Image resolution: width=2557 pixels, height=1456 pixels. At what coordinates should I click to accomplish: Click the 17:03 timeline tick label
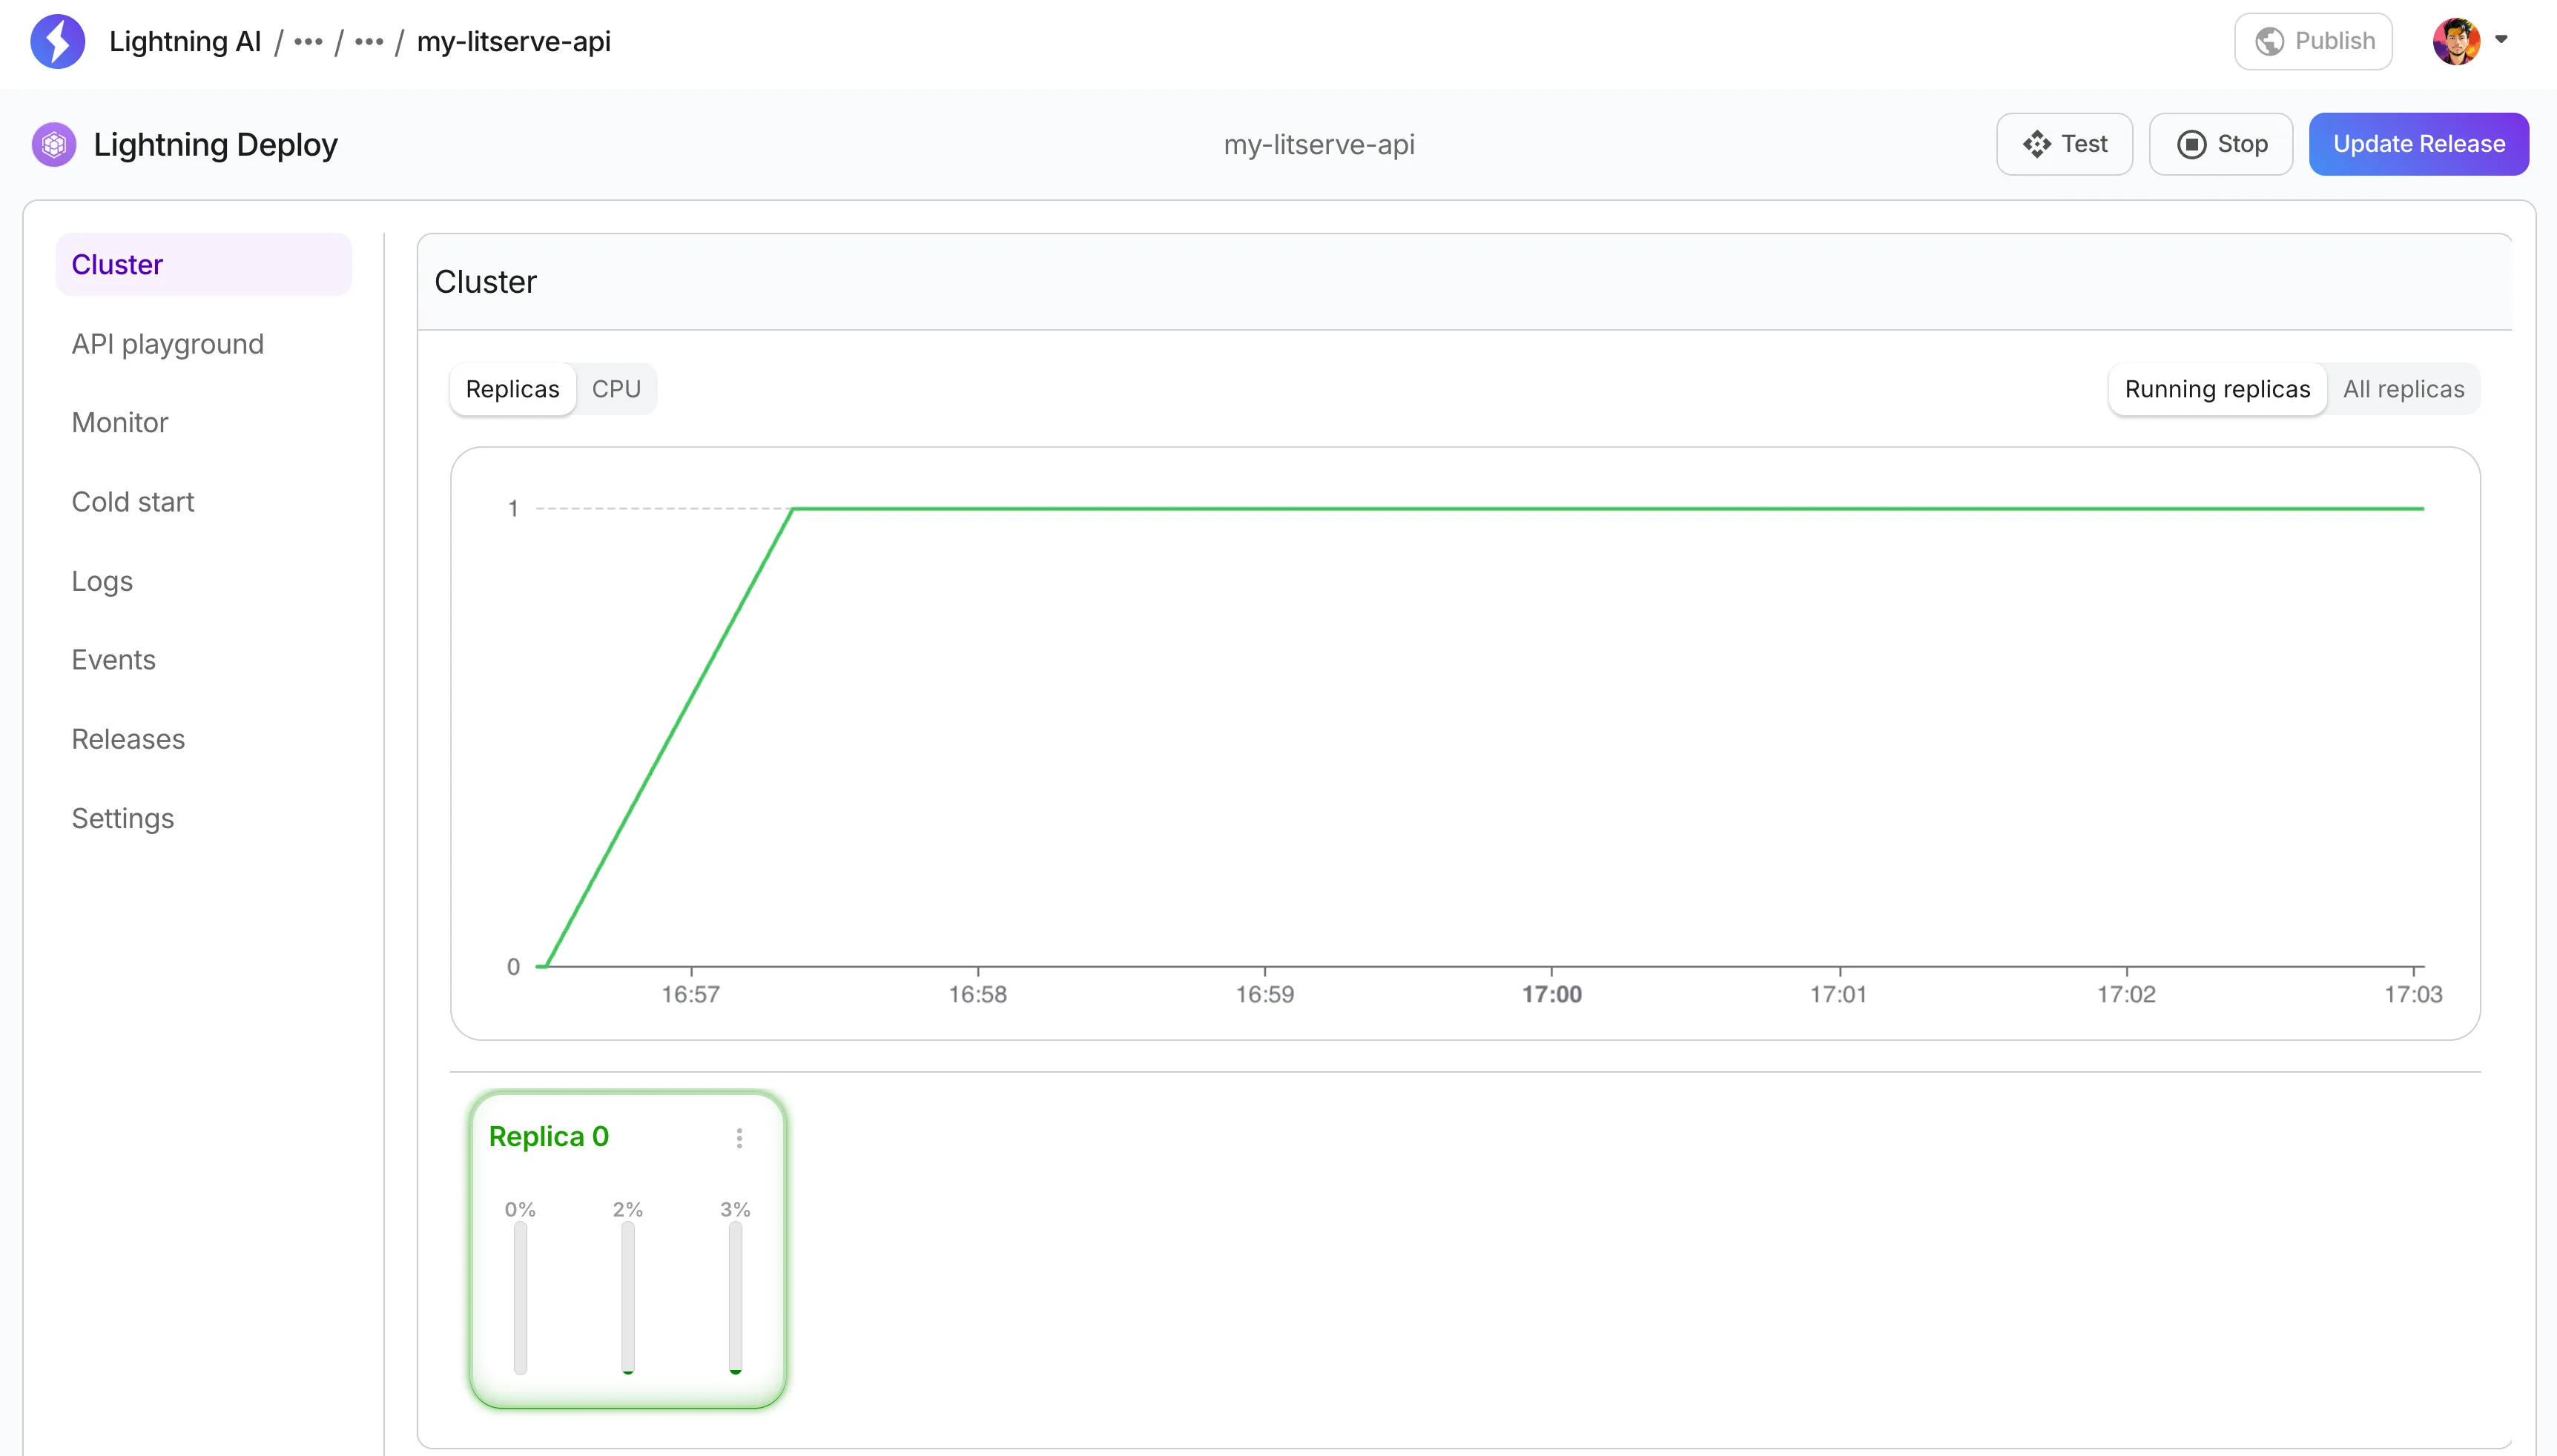pos(2413,994)
